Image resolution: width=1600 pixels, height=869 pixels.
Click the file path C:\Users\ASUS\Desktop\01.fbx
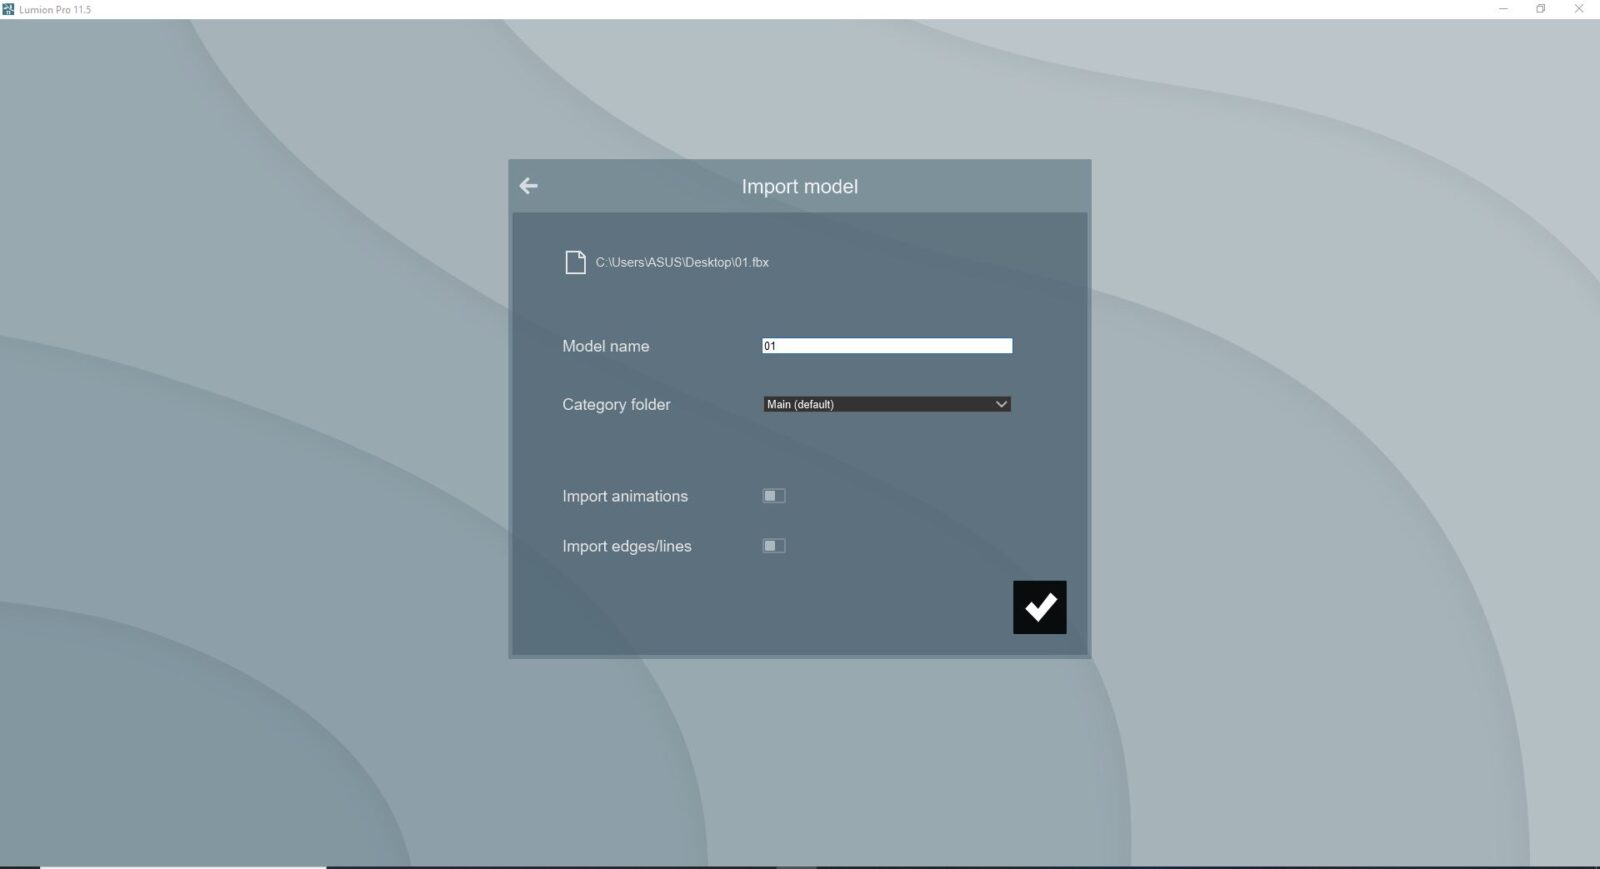[682, 262]
